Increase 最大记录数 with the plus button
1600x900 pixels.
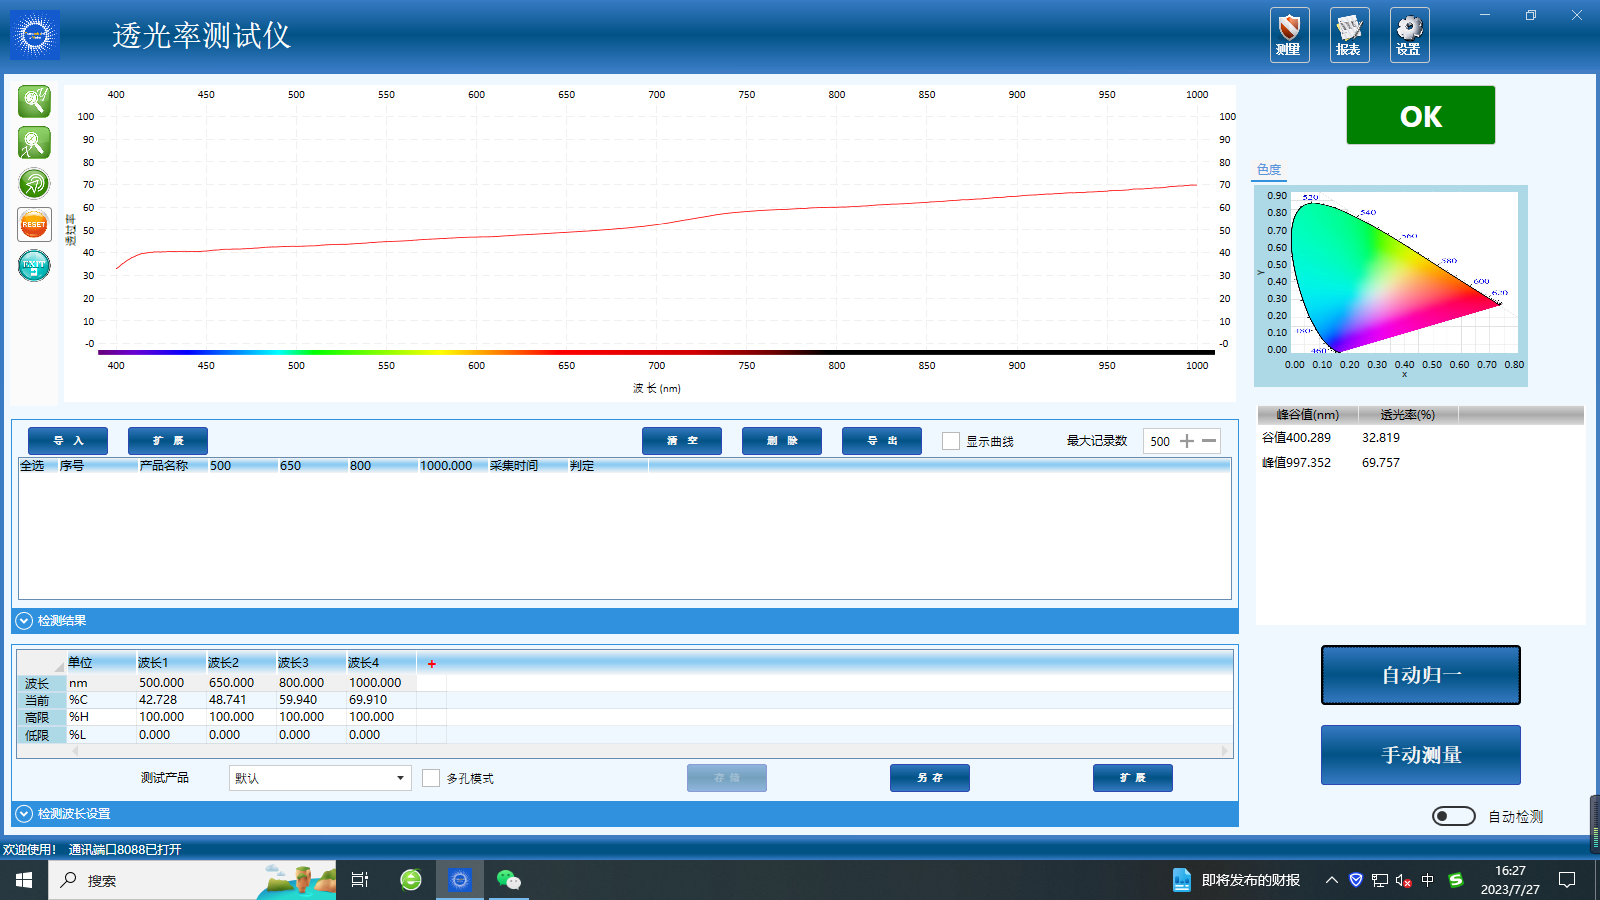tap(1187, 441)
